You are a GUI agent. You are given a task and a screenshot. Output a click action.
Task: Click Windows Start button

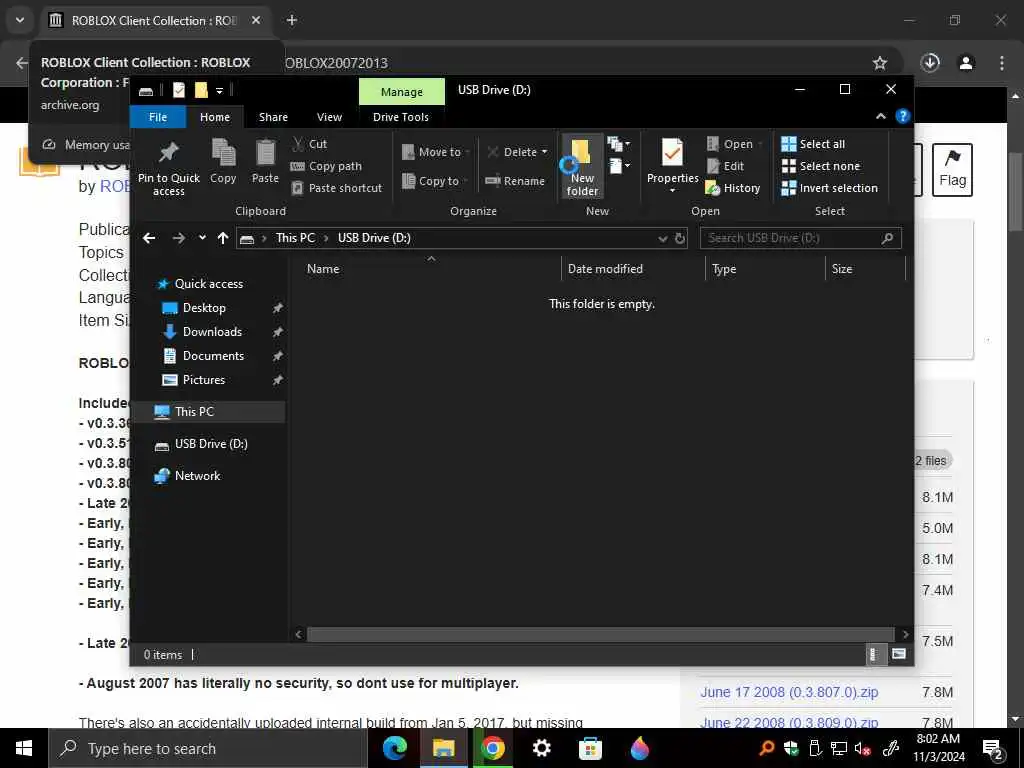[24, 748]
